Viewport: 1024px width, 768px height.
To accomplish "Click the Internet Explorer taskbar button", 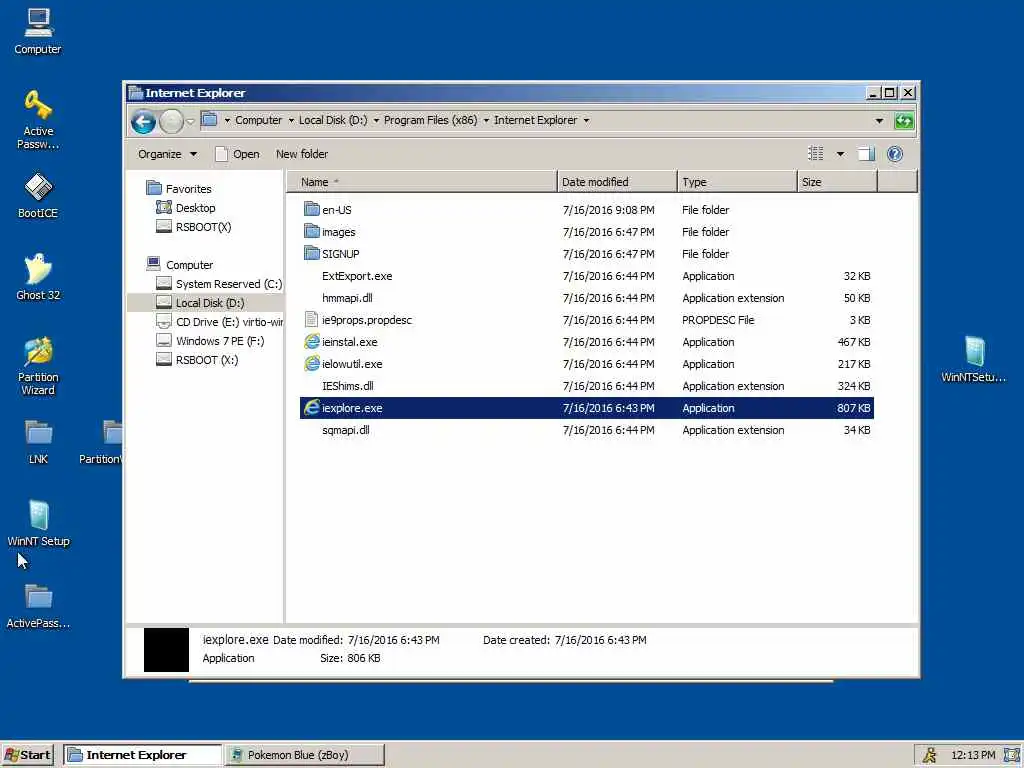I will 142,755.
